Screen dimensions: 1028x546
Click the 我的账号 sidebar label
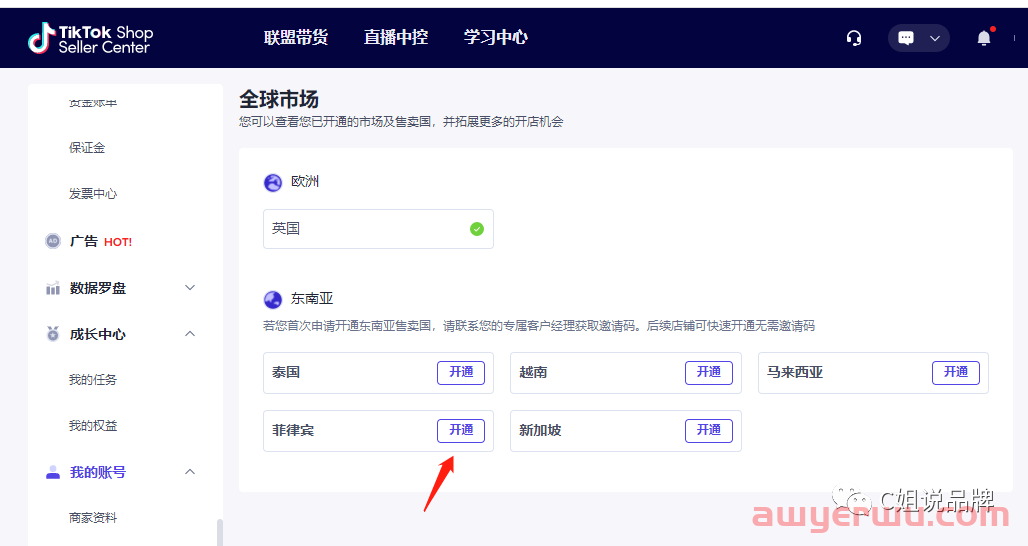[98, 472]
